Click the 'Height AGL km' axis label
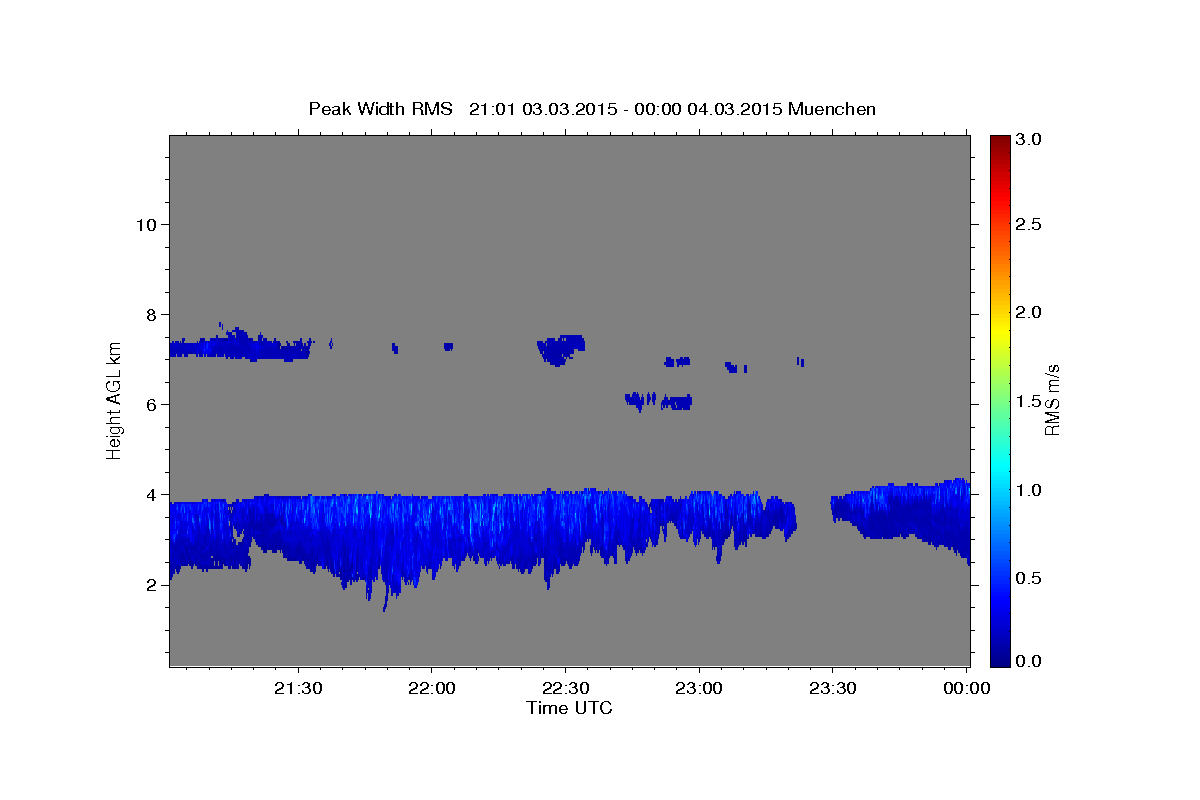The width and height of the screenshot is (1200, 800). click(114, 399)
